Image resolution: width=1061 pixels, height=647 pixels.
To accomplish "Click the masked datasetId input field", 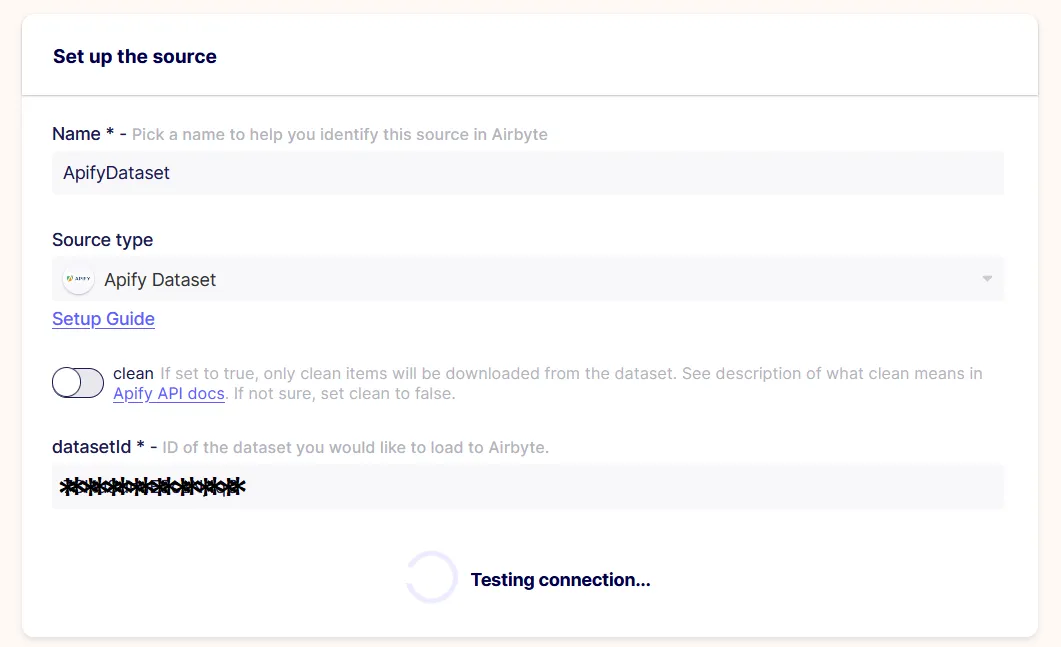I will point(528,487).
